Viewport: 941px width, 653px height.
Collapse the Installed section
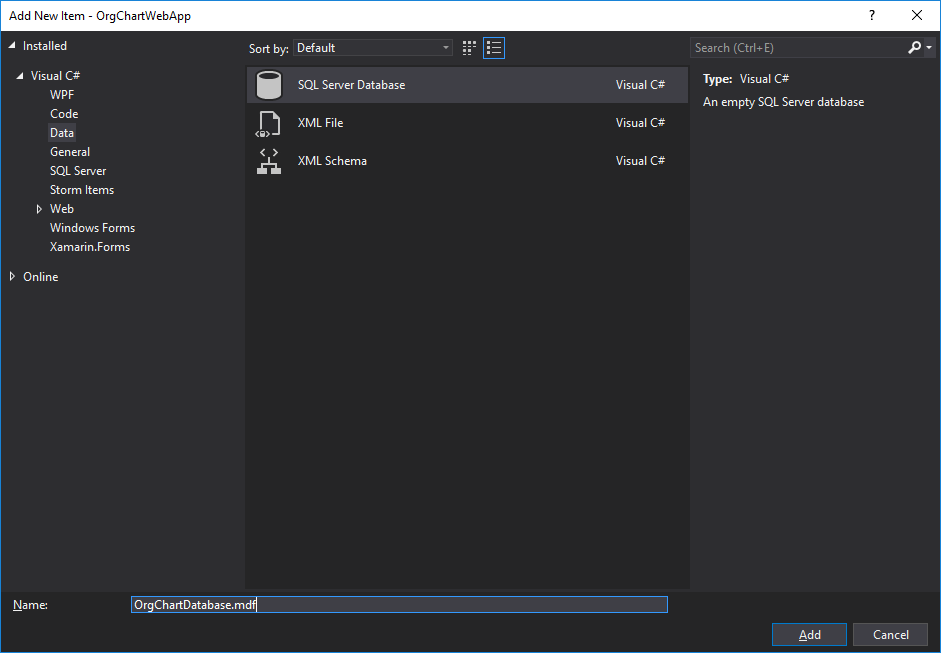(13, 45)
